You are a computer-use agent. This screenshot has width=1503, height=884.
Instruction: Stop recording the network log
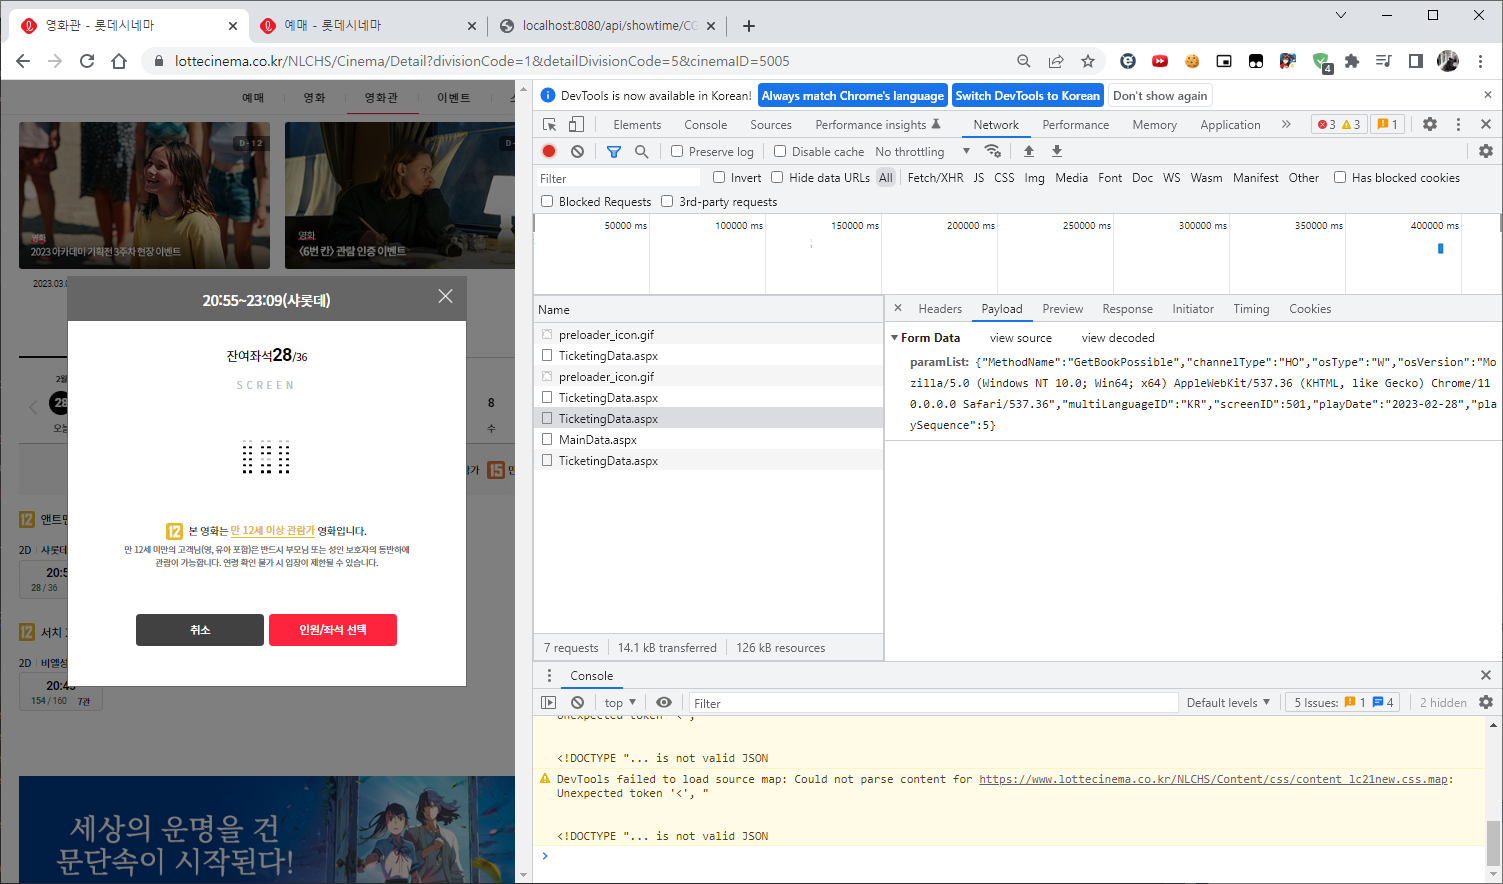tap(549, 151)
